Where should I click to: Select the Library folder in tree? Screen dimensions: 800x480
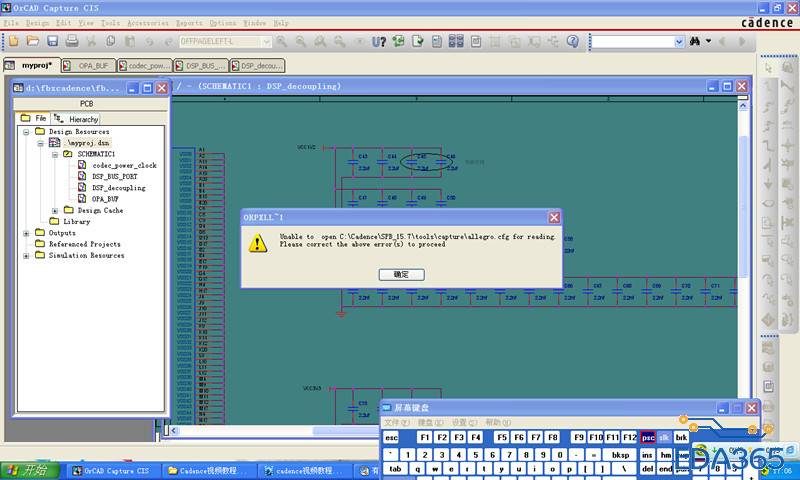(x=77, y=221)
